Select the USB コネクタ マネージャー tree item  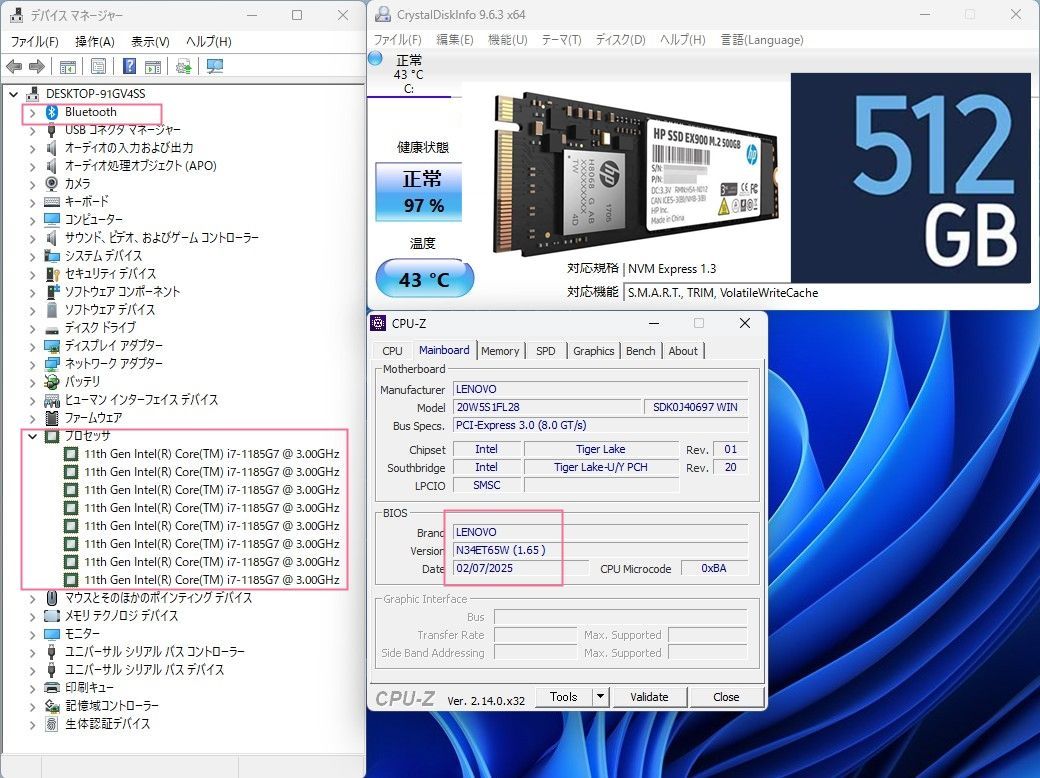point(122,130)
